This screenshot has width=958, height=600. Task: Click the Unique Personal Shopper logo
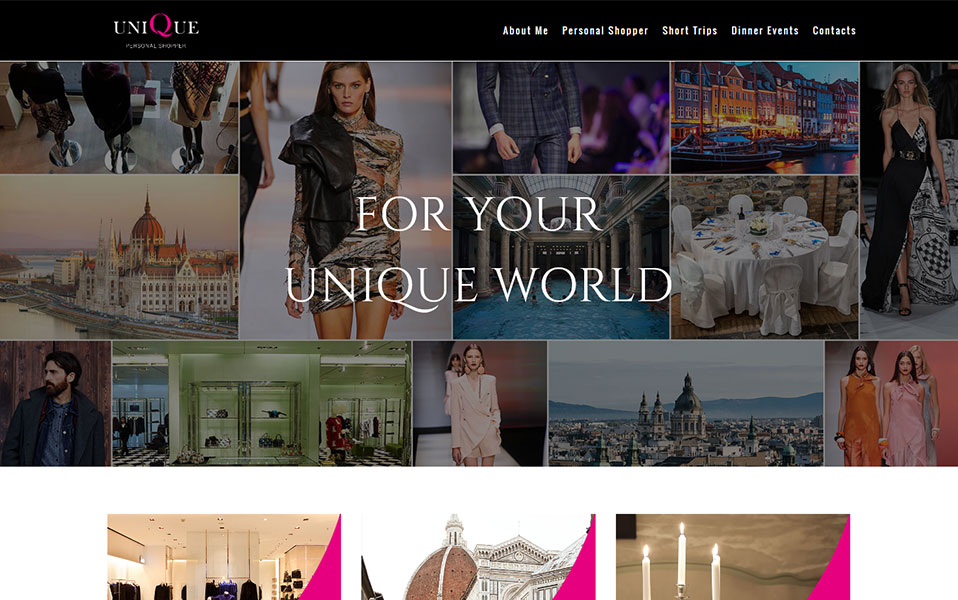pyautogui.click(x=156, y=30)
